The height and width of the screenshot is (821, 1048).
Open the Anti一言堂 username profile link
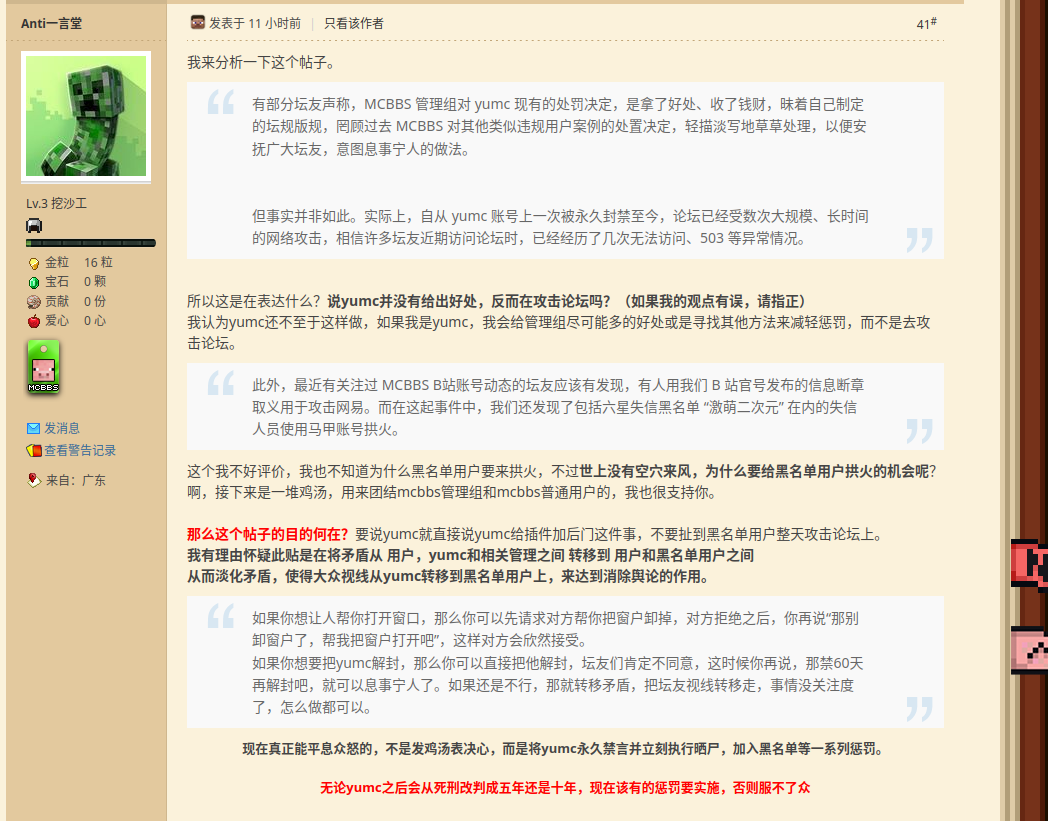coord(52,23)
